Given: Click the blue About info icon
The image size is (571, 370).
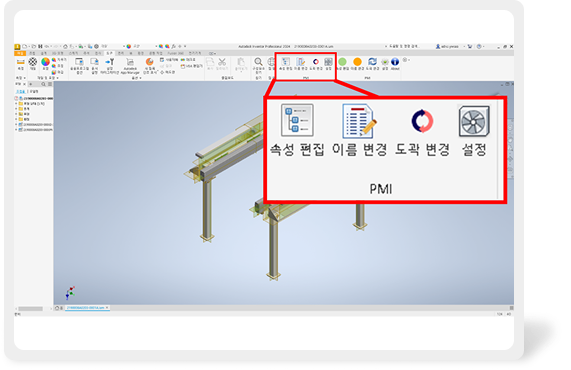Looking at the screenshot, I should [395, 62].
